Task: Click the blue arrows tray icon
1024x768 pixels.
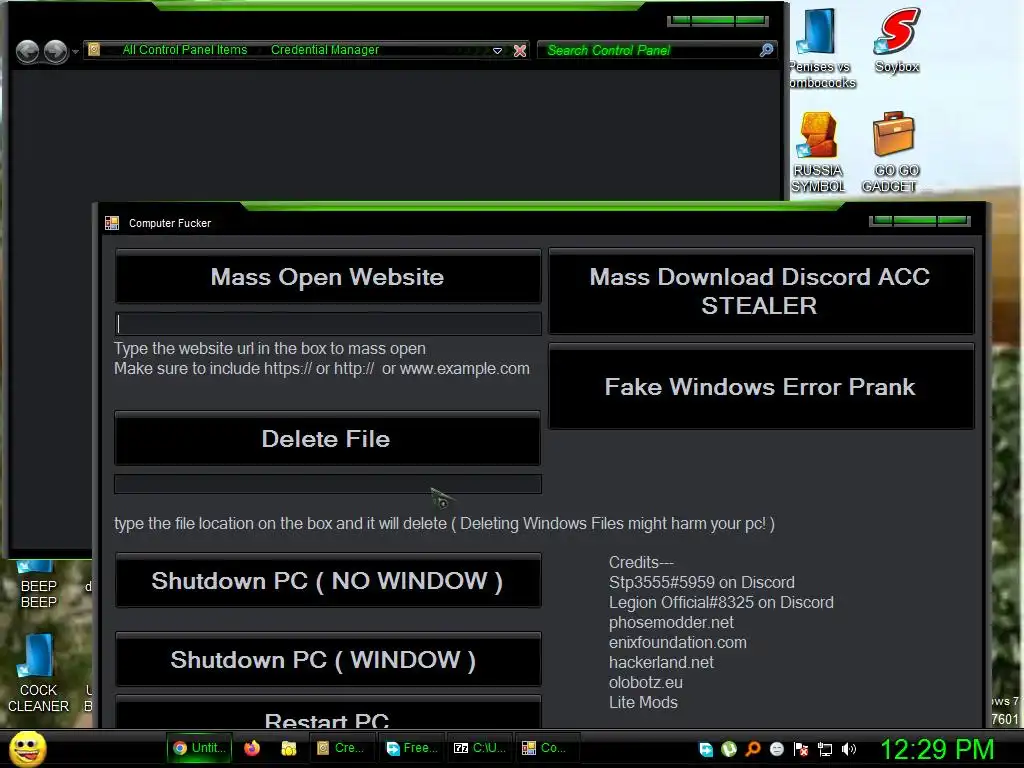Action: pyautogui.click(x=706, y=749)
